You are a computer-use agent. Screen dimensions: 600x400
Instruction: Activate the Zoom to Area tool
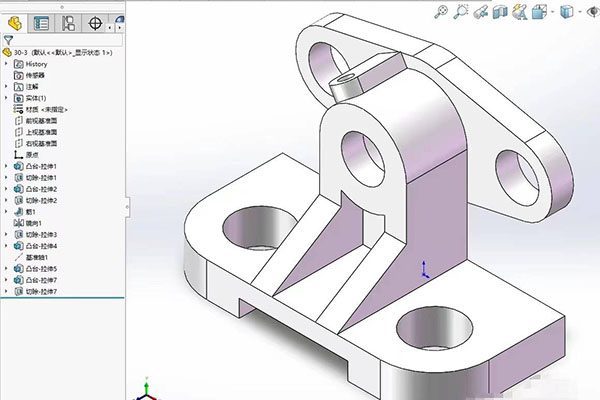point(461,11)
